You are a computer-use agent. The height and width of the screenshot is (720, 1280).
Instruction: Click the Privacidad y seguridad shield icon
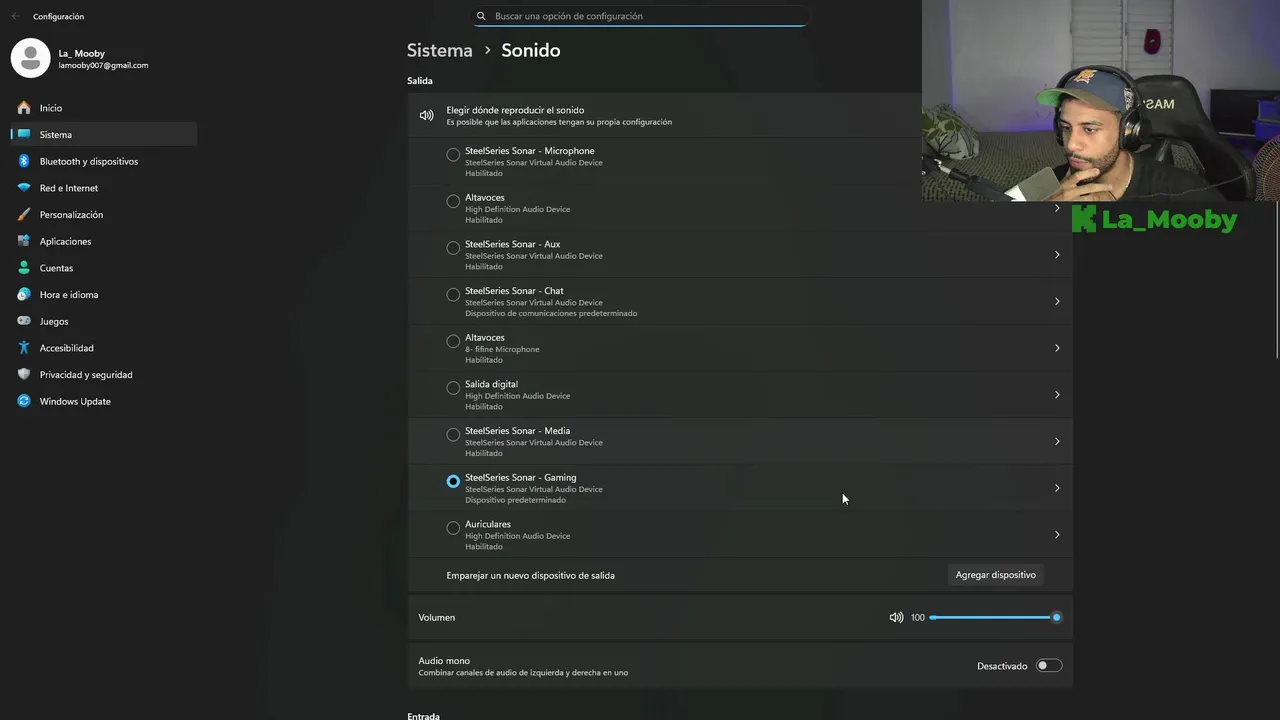[x=24, y=375]
